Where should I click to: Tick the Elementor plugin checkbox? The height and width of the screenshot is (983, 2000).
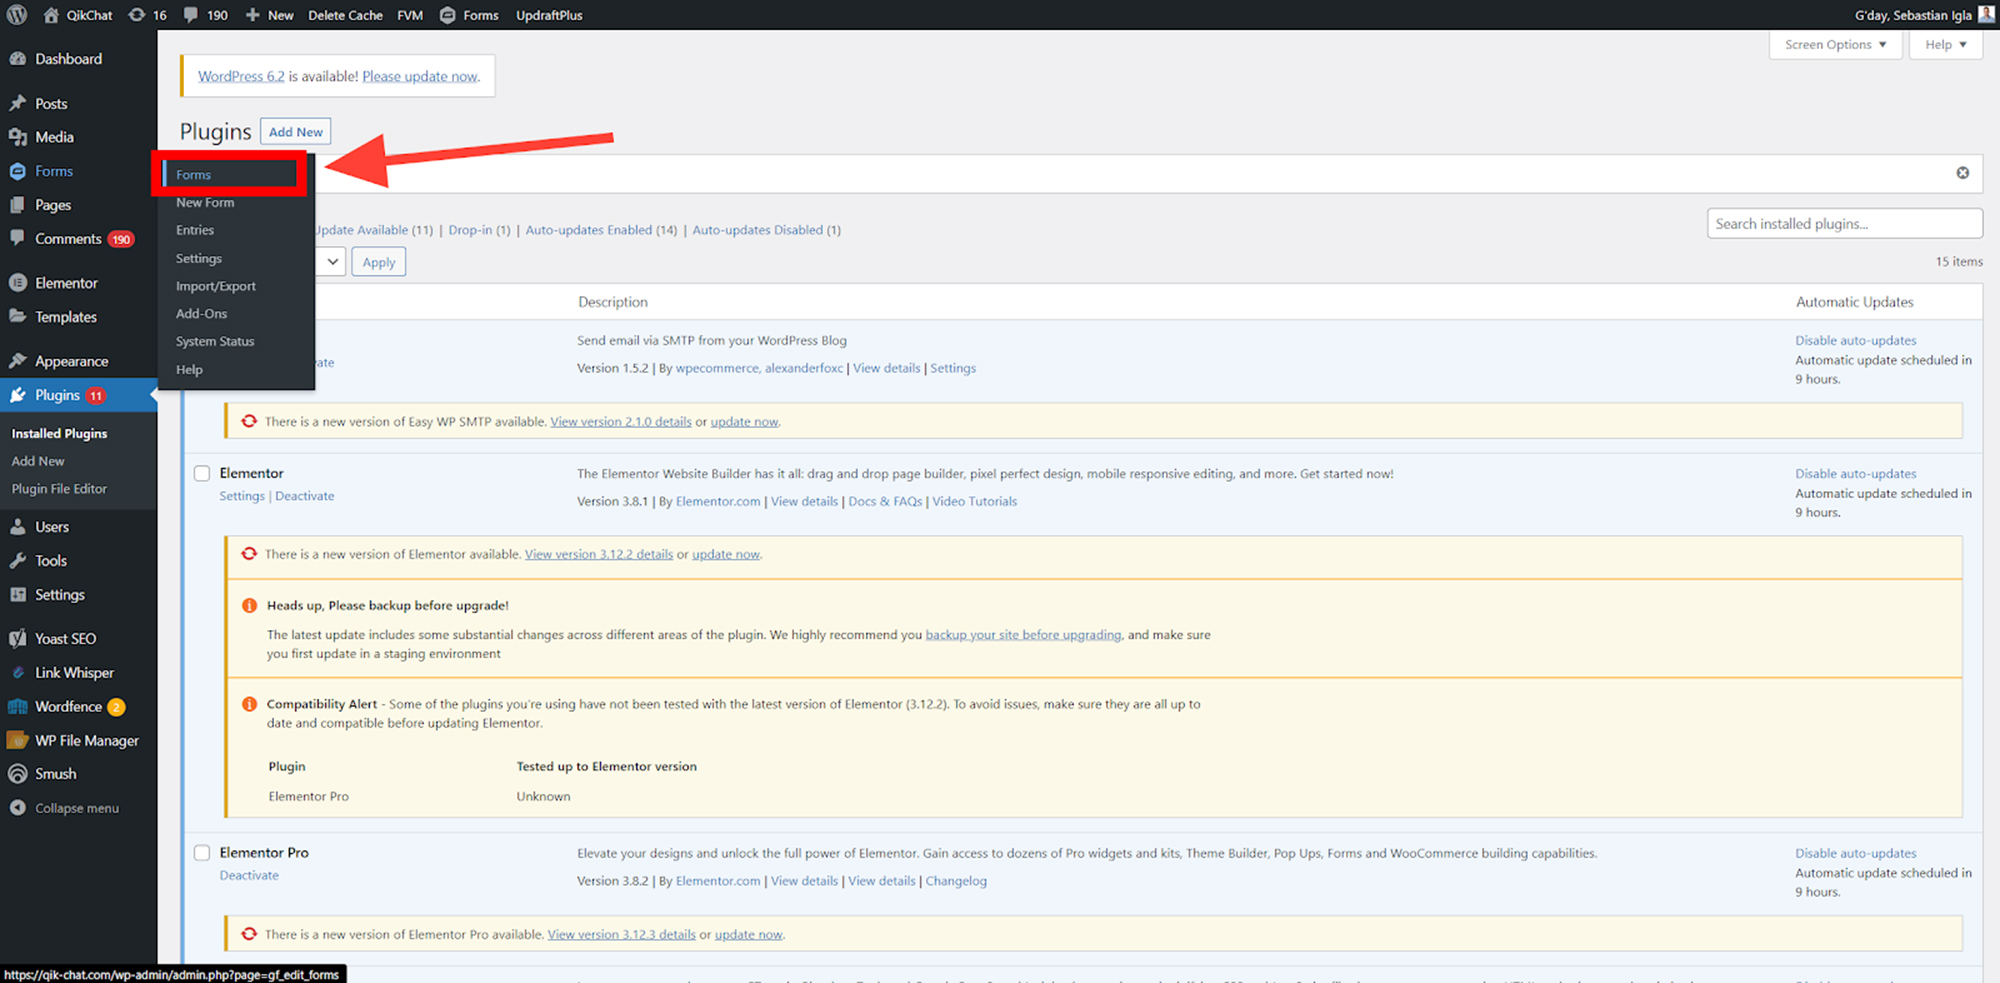[x=202, y=474]
